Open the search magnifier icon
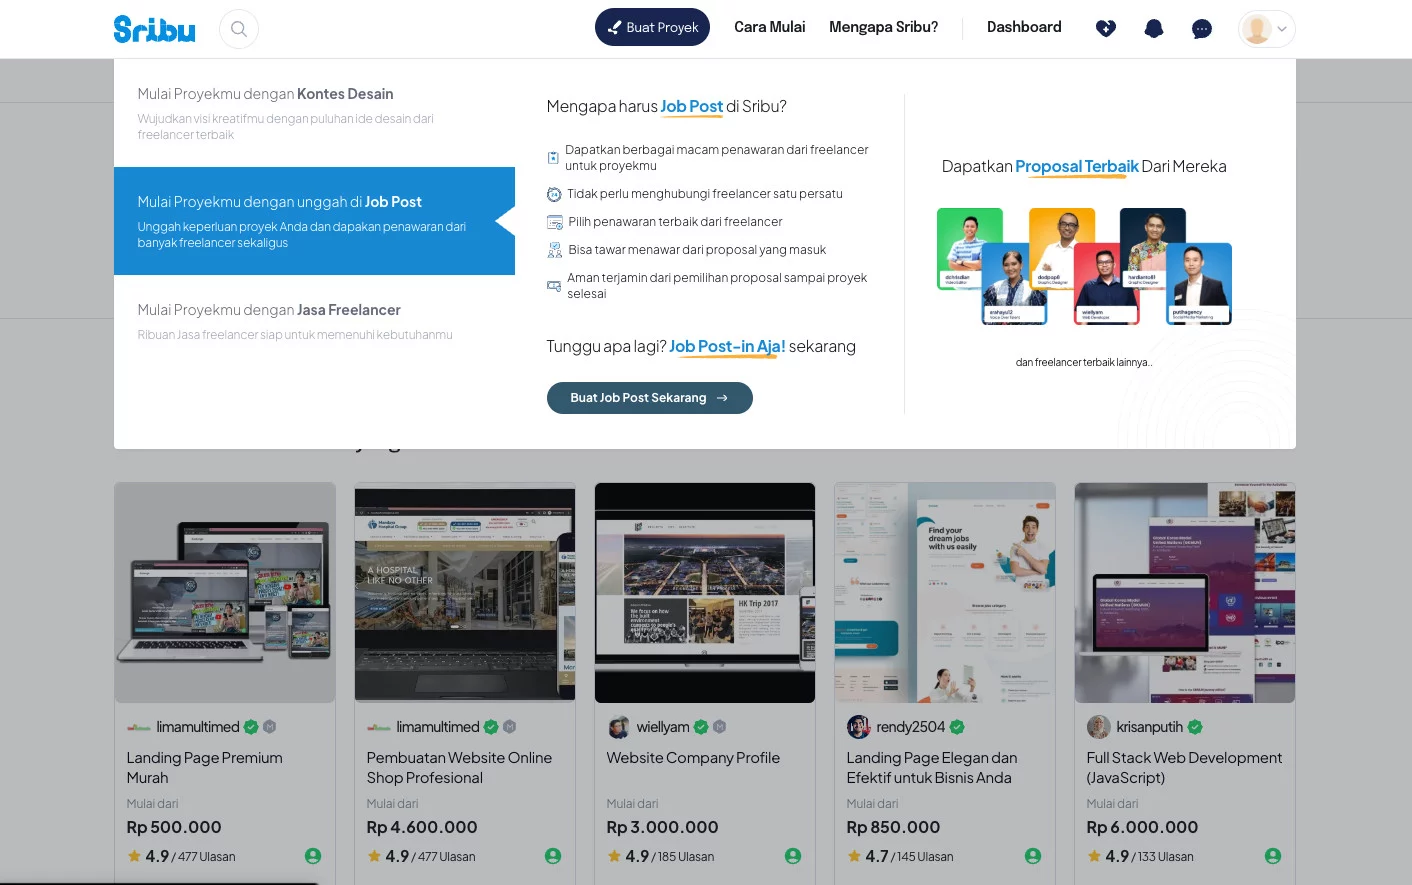The width and height of the screenshot is (1412, 885). click(x=239, y=29)
